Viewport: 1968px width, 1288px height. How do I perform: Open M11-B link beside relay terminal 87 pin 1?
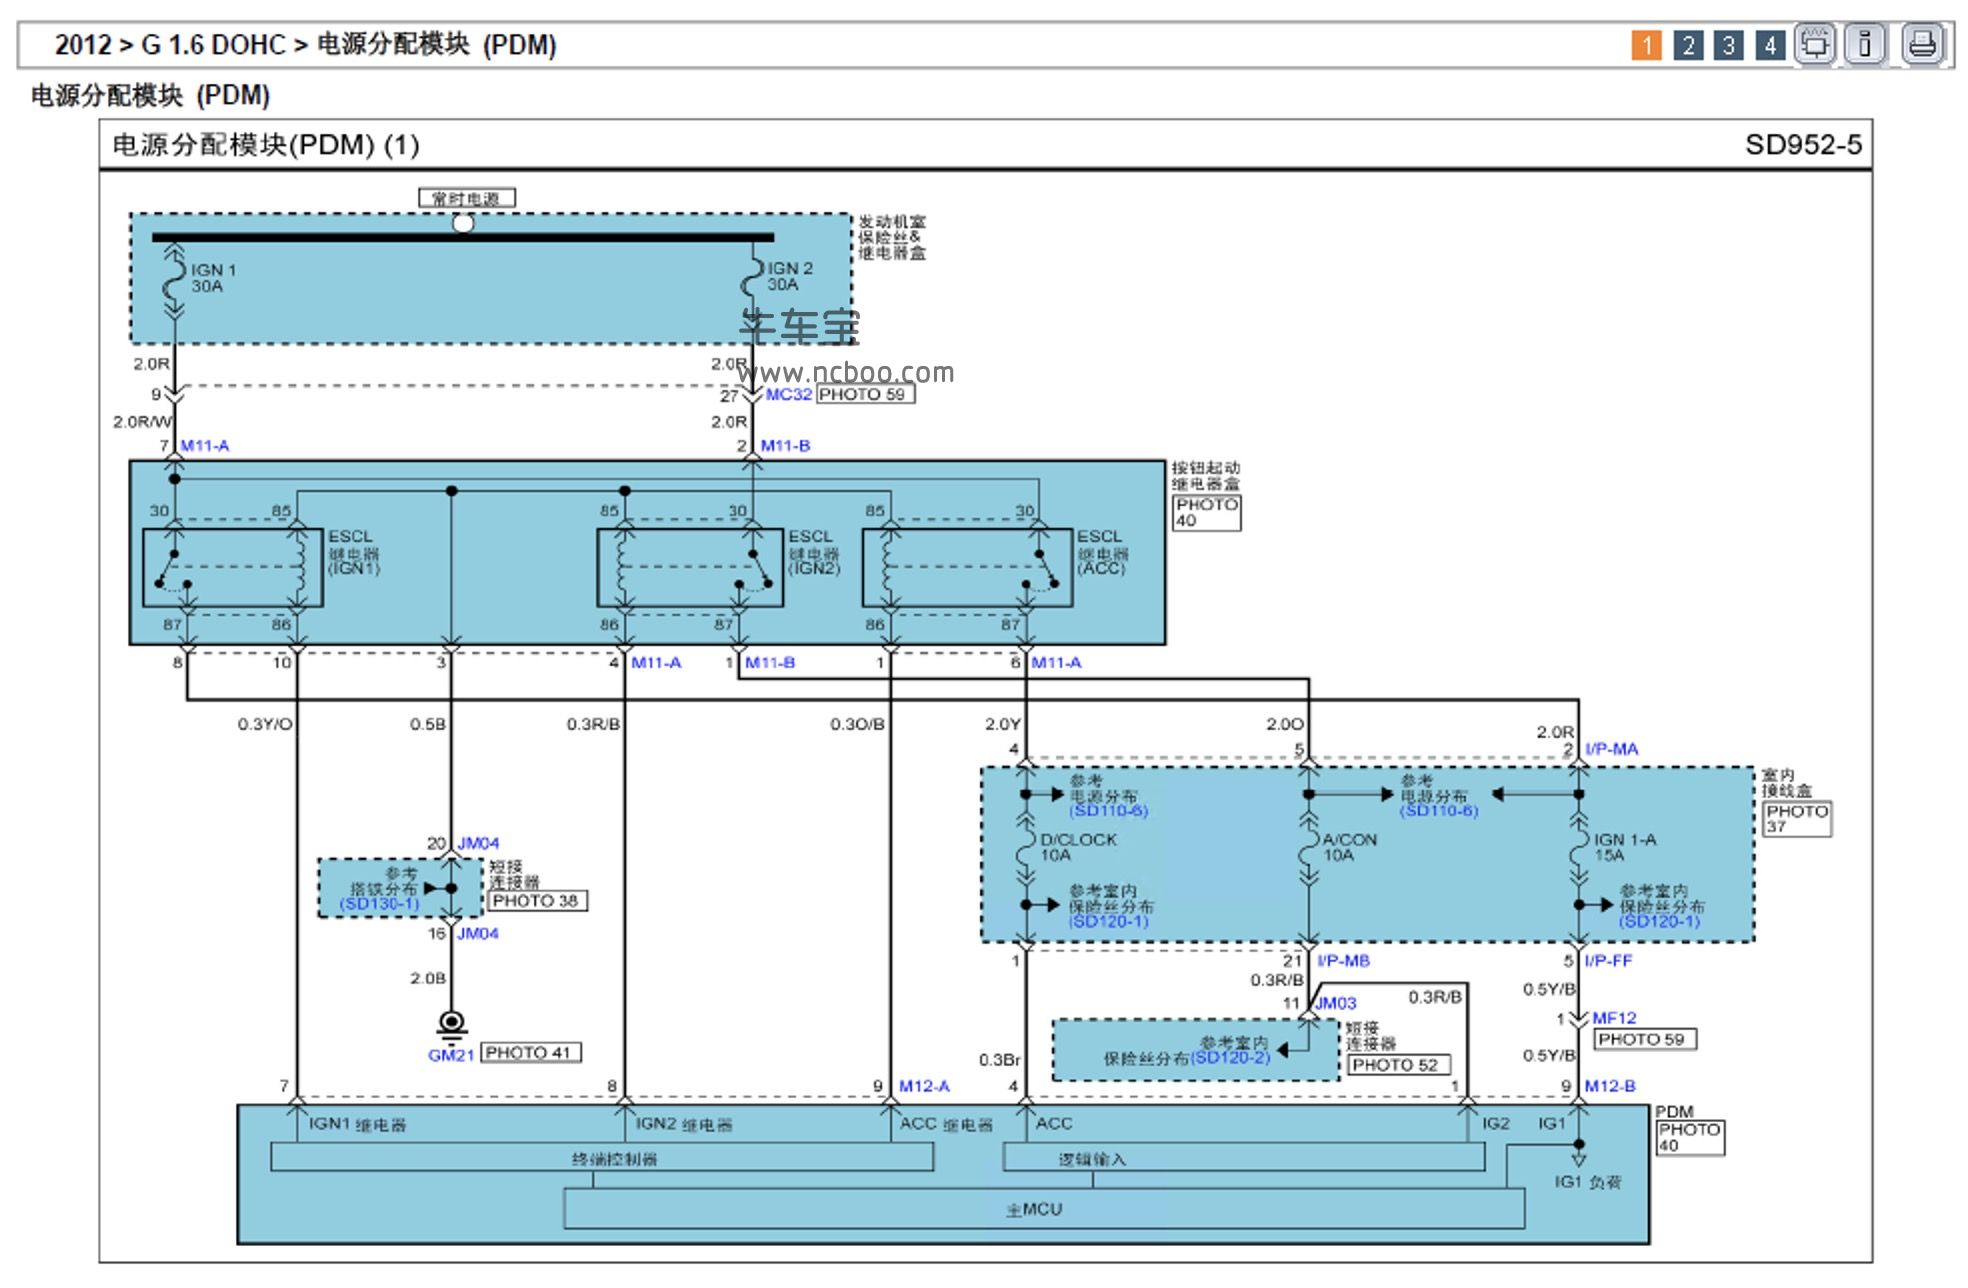coord(770,663)
